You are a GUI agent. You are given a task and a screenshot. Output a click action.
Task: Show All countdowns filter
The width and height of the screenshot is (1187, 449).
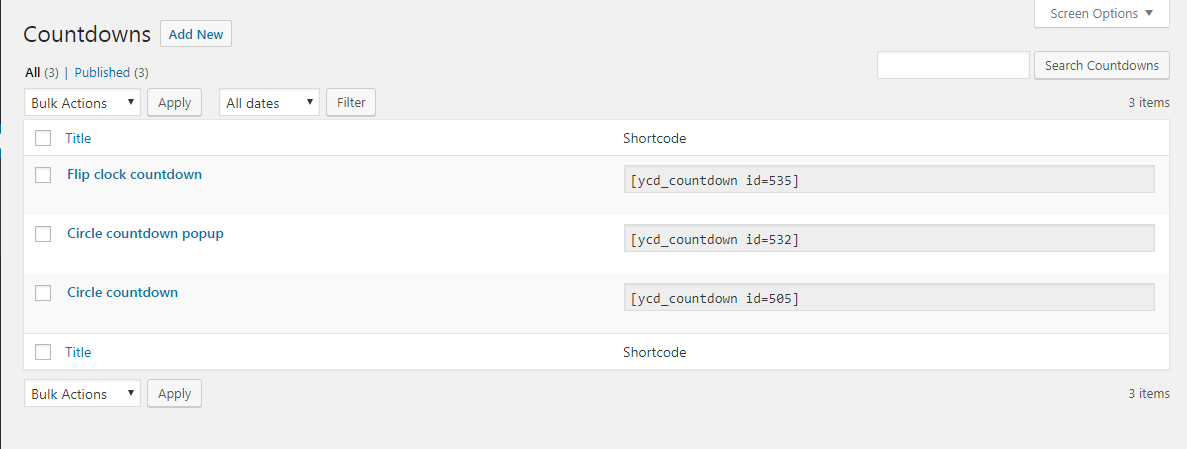coord(33,72)
